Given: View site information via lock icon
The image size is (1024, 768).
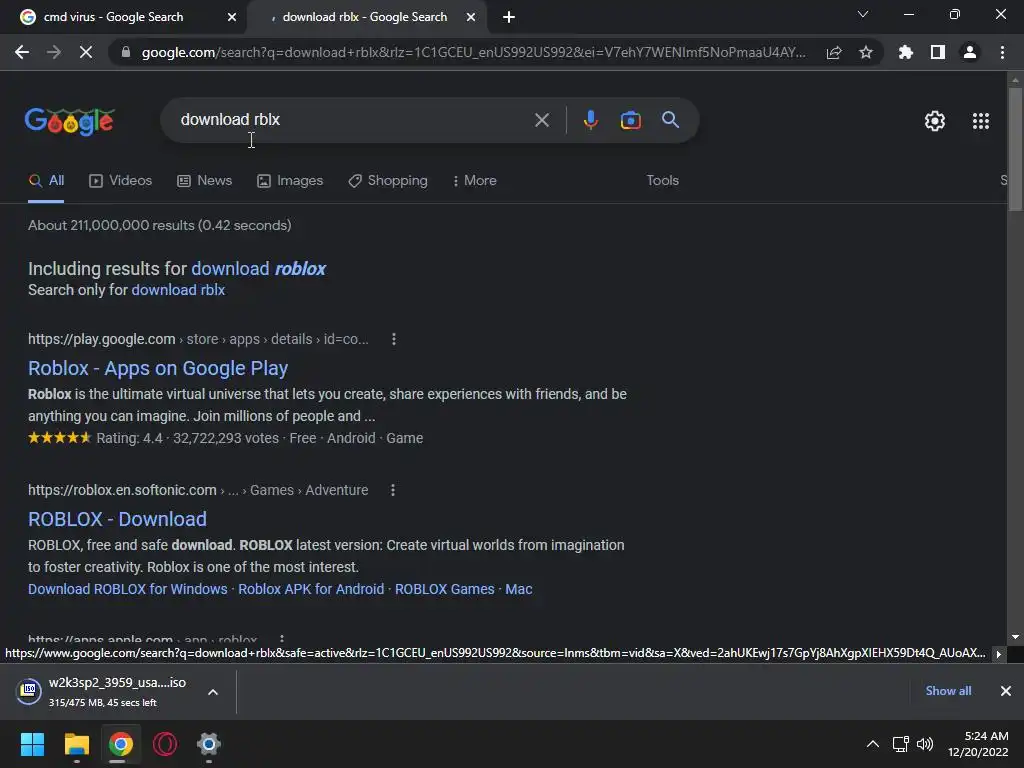Looking at the screenshot, I should [x=126, y=52].
